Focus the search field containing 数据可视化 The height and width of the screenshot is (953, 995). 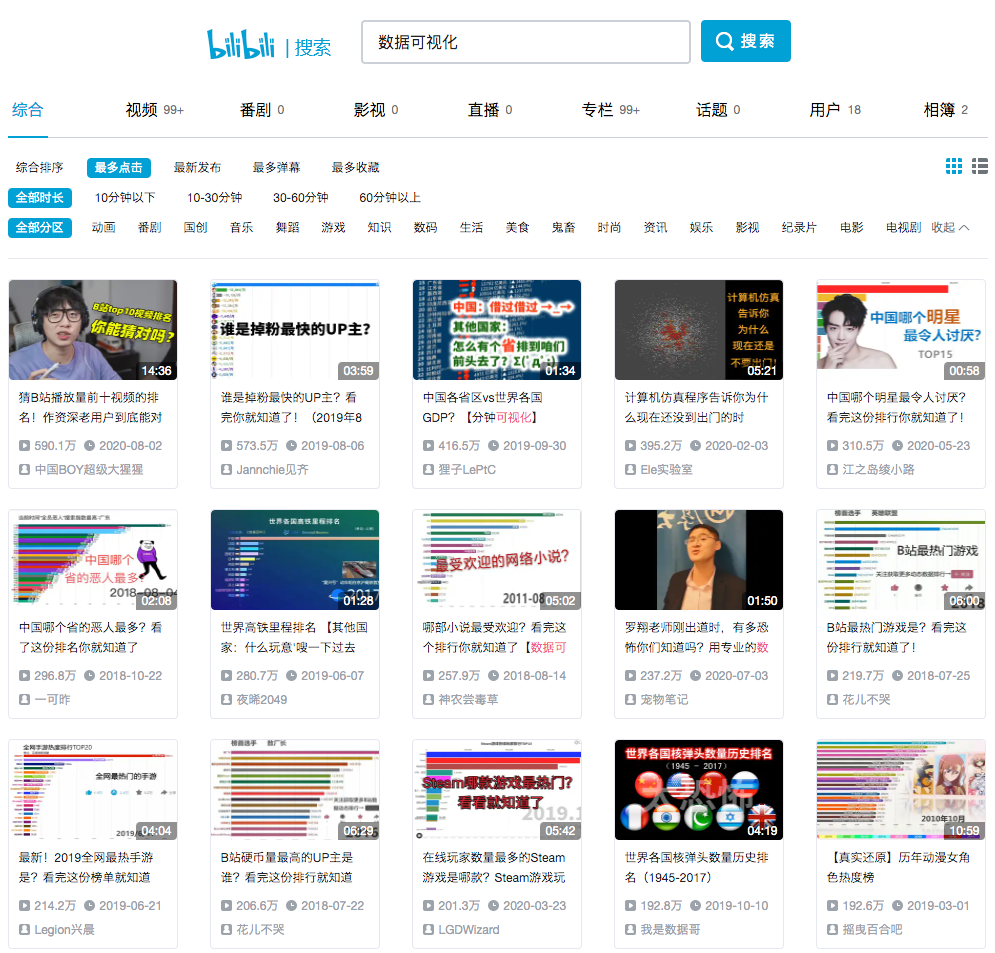click(525, 42)
